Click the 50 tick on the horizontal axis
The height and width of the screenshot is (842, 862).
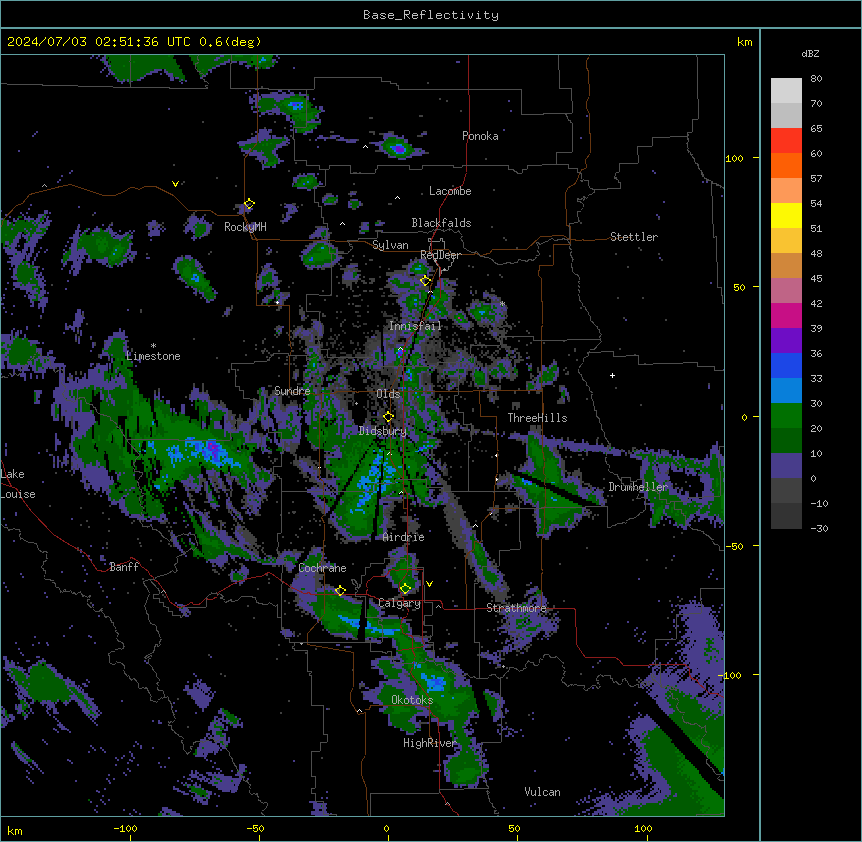515,828
